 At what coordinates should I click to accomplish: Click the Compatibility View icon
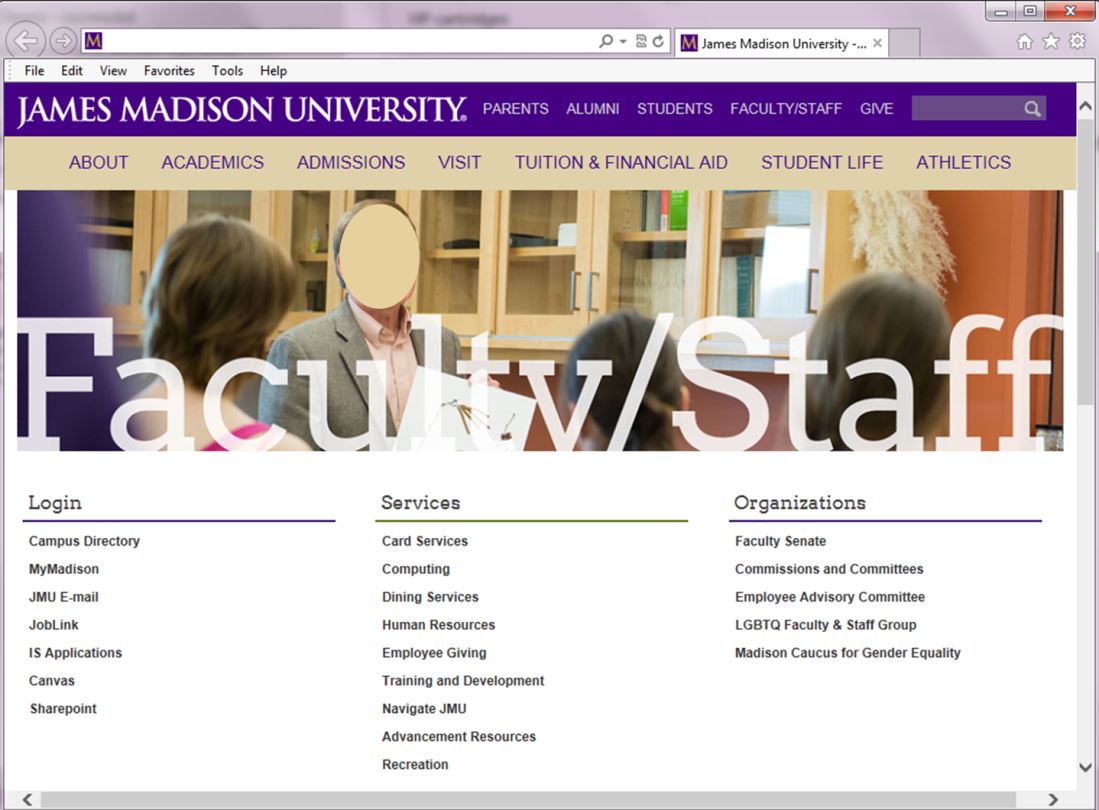coord(641,41)
